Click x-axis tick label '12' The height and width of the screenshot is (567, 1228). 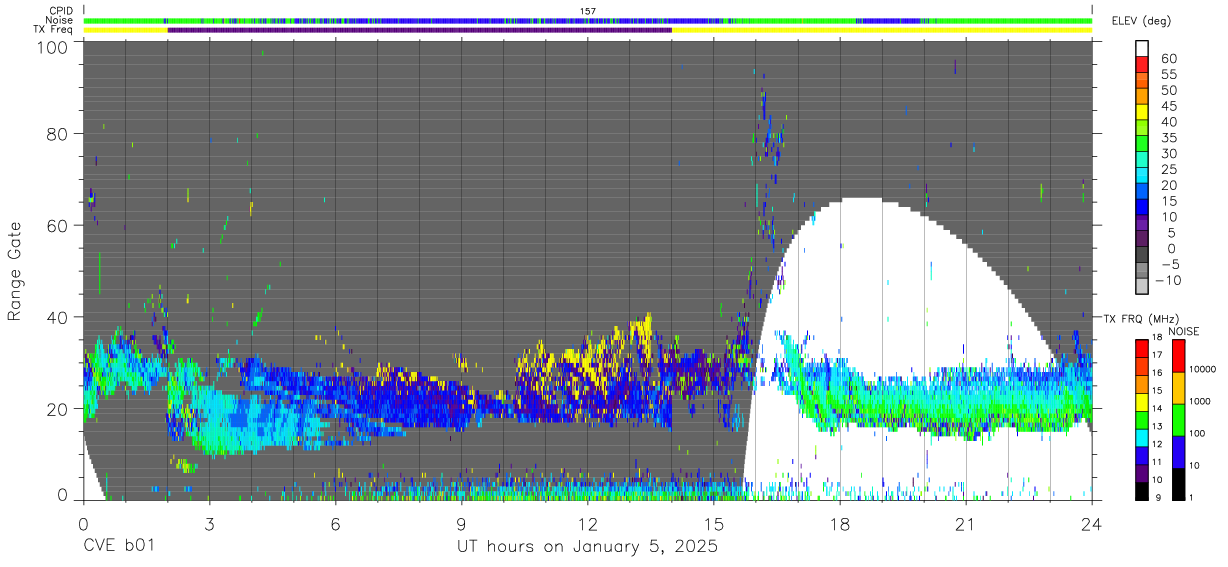(x=588, y=524)
